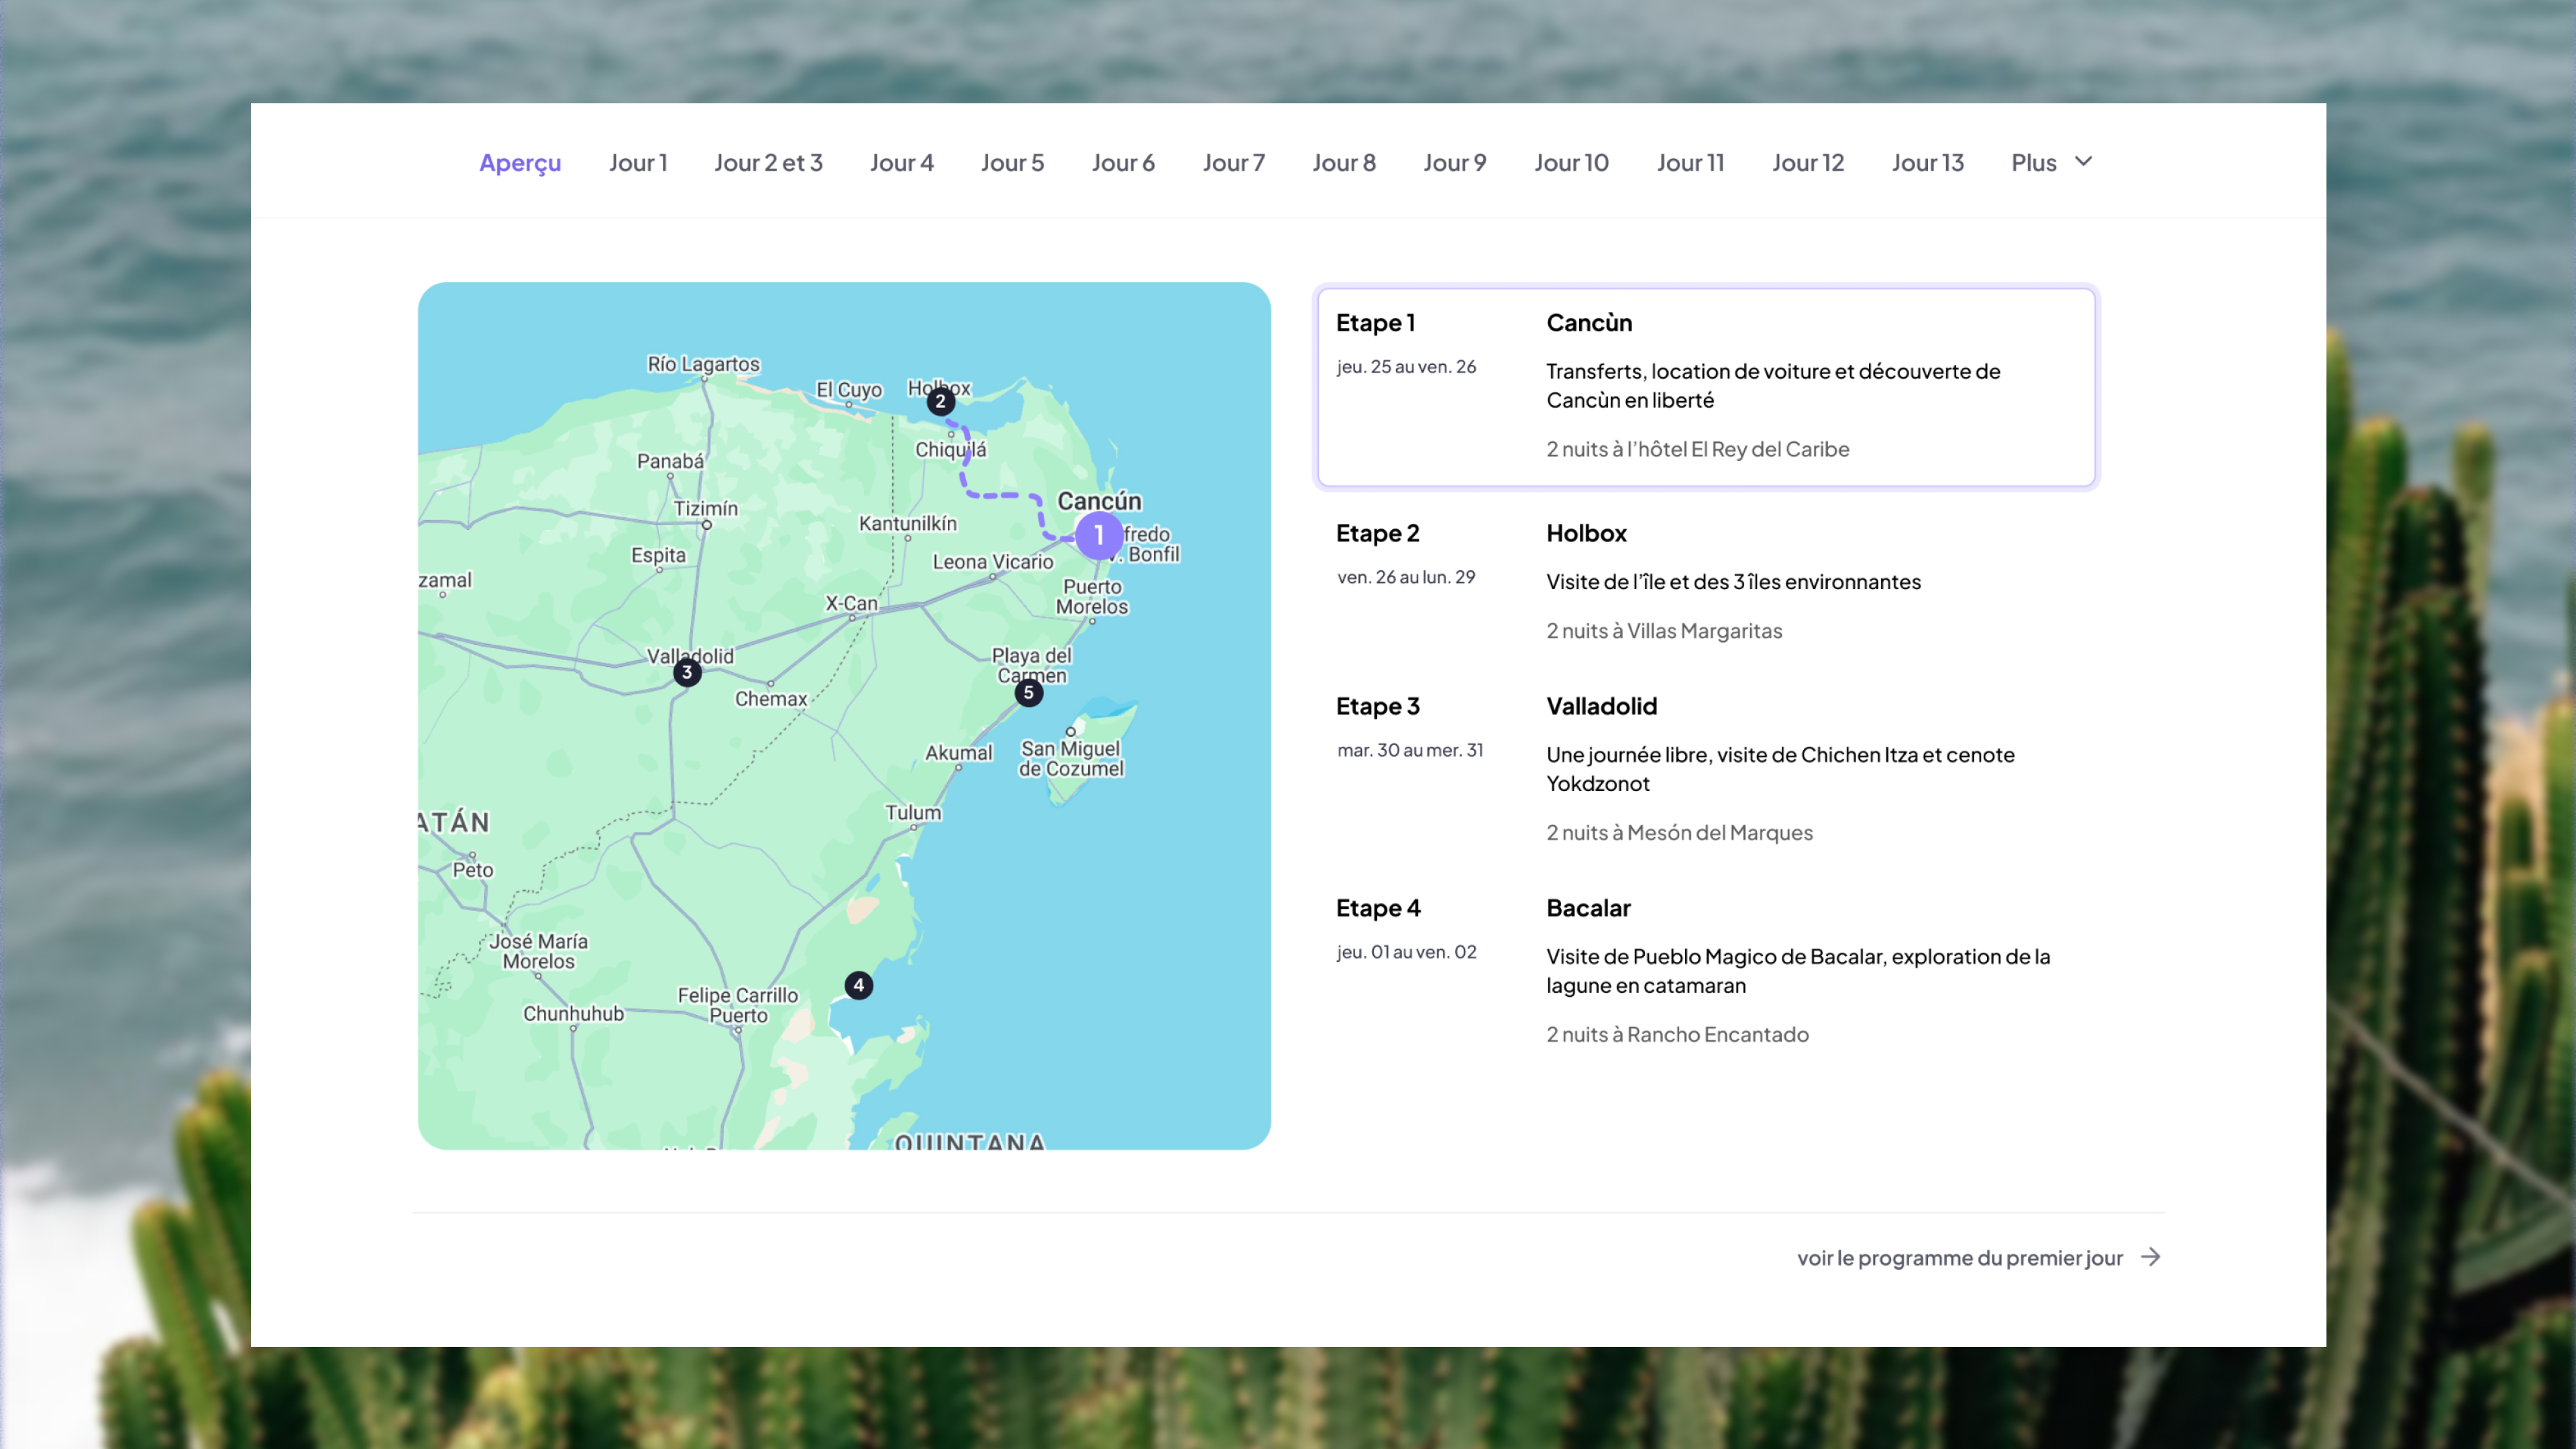
Task: Click the X-Can label on the map
Action: (x=851, y=603)
